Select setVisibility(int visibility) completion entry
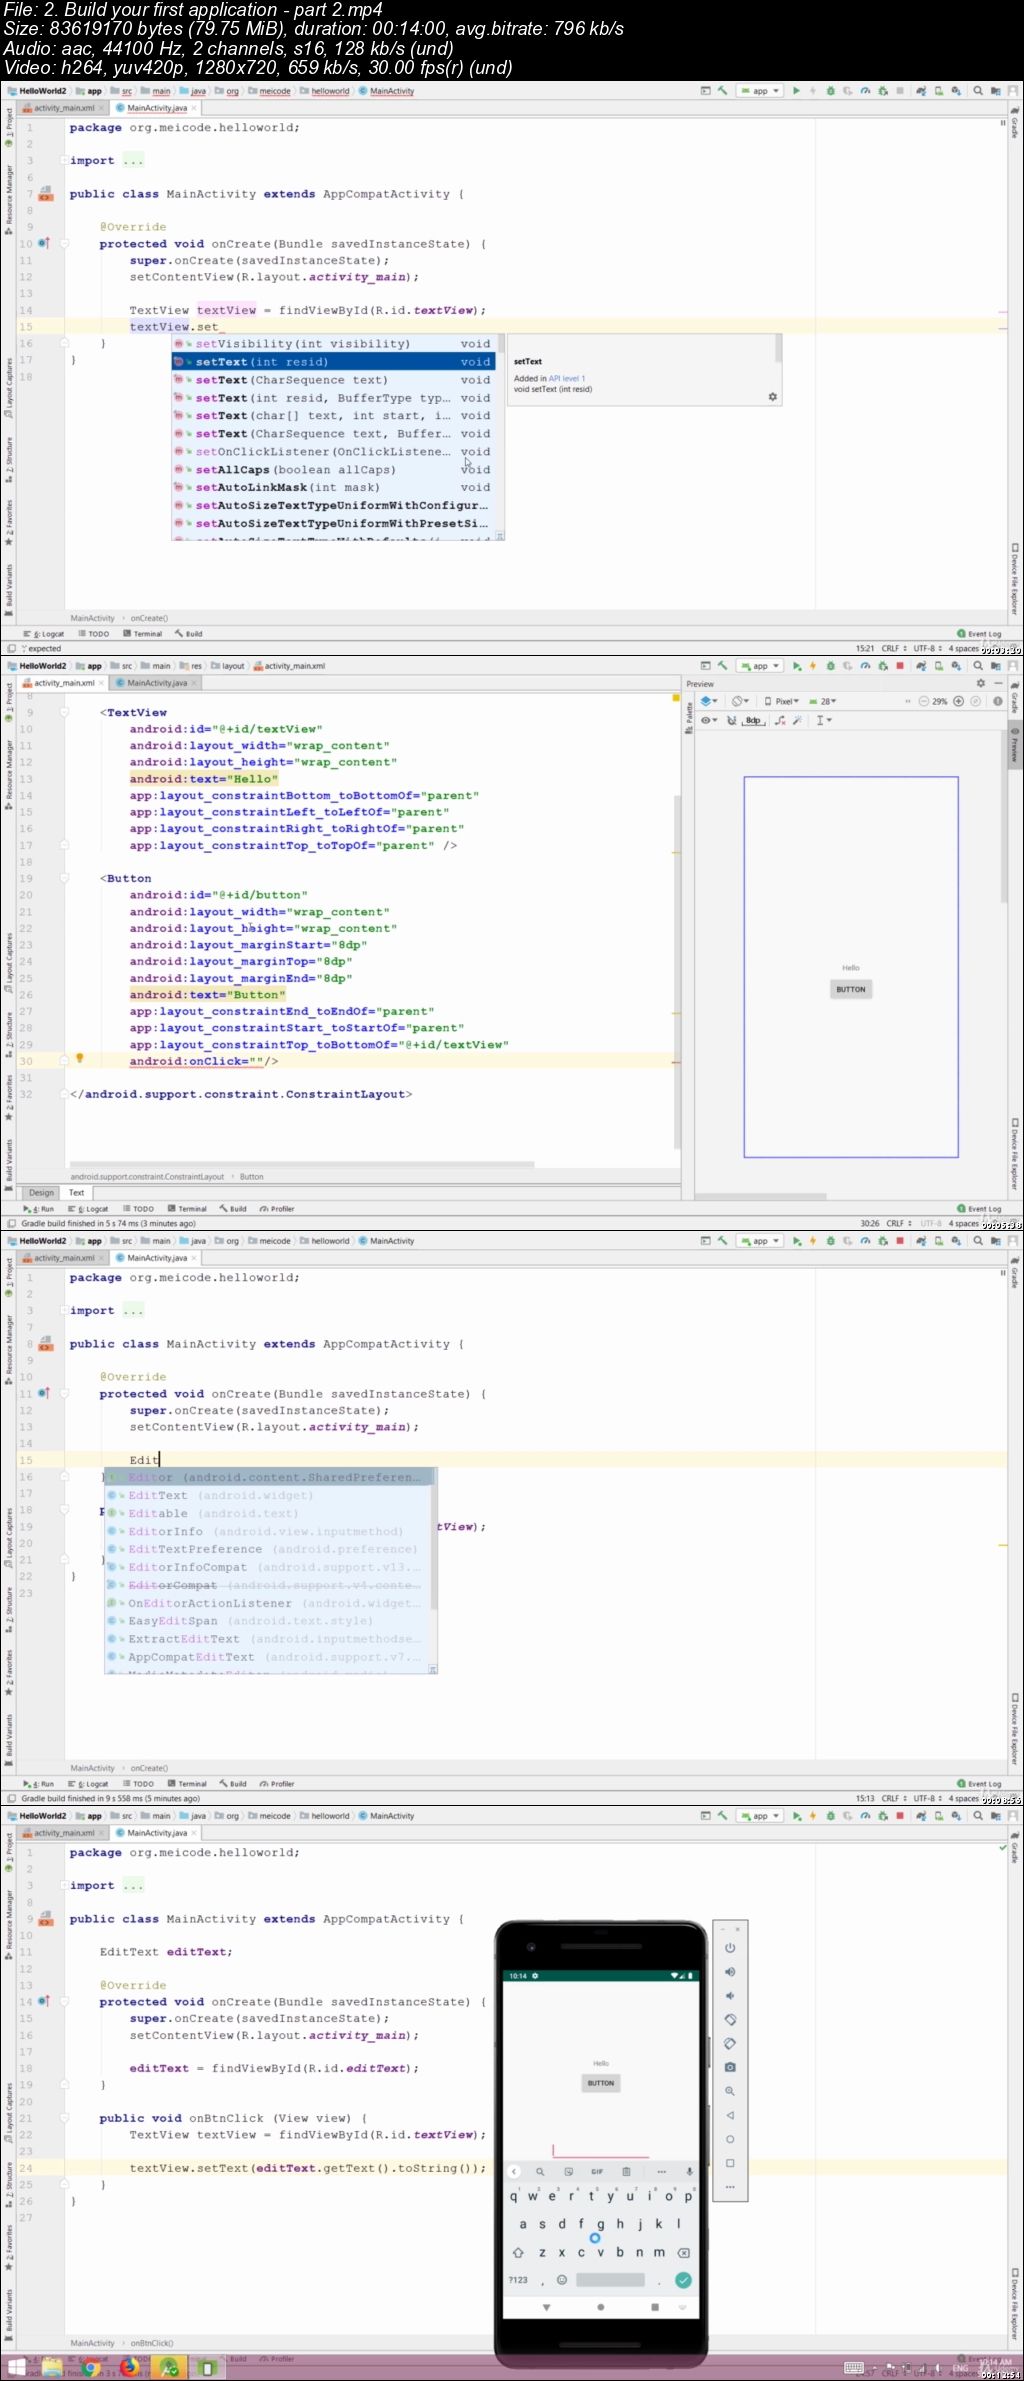Viewport: 1024px width, 2381px height. 333,344
